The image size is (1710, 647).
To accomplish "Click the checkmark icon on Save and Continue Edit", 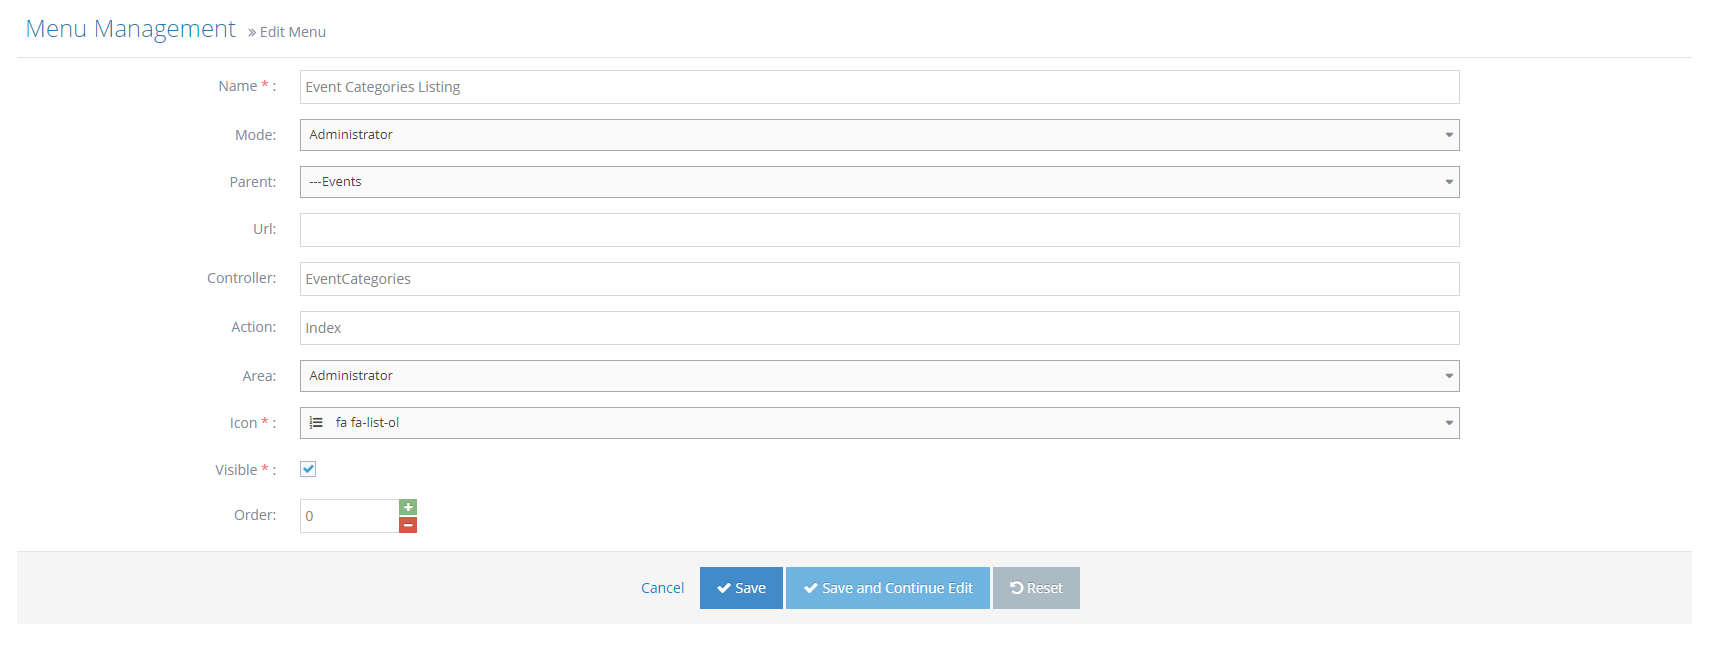I will (x=811, y=587).
